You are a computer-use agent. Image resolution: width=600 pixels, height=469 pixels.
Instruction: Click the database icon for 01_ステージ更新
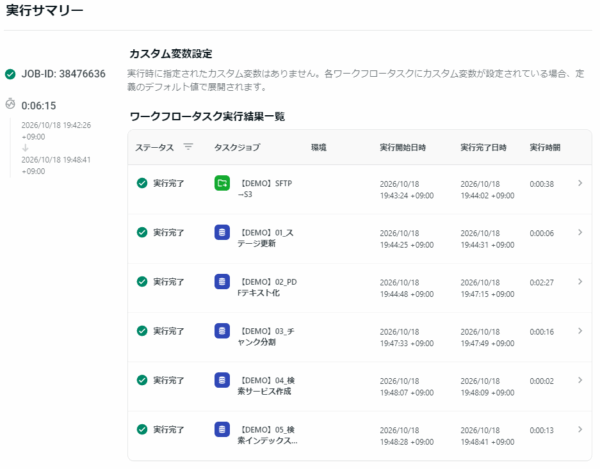222,232
